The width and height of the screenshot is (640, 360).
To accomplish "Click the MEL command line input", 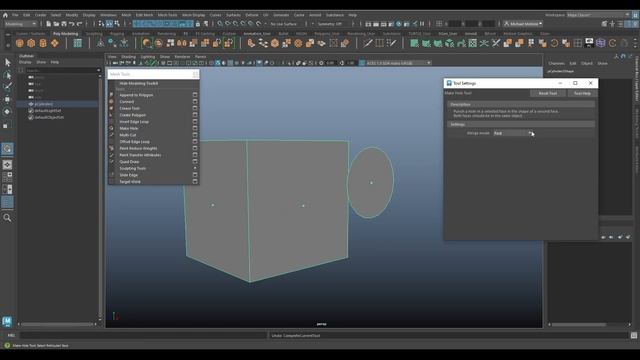I will point(143,336).
